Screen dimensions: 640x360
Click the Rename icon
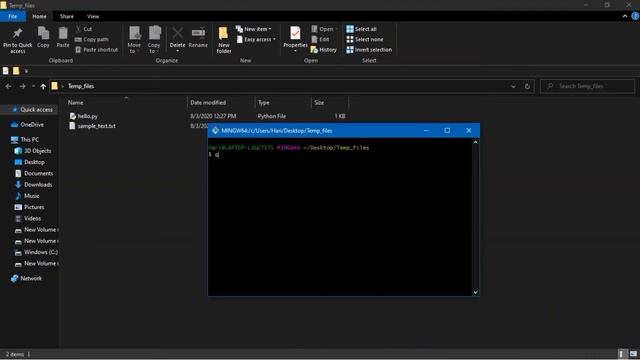198,33
